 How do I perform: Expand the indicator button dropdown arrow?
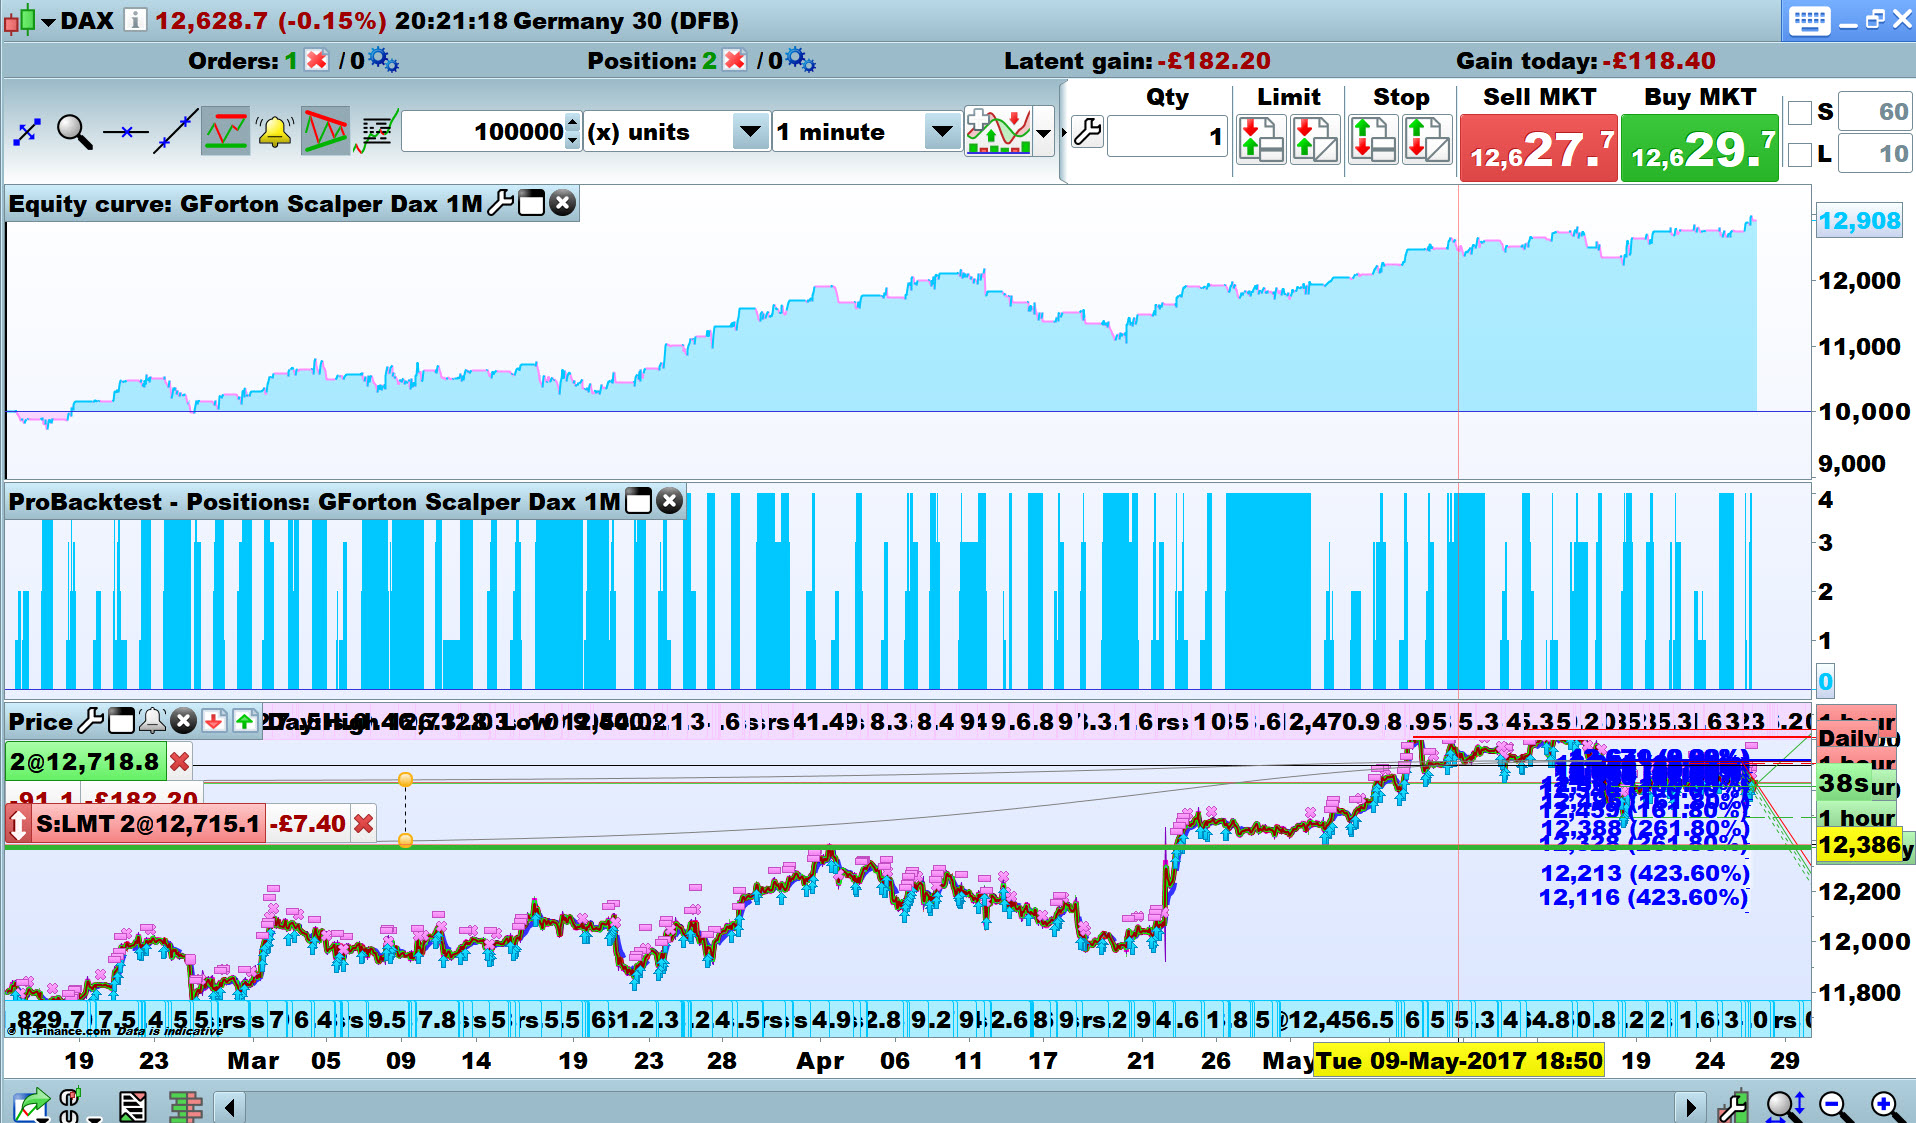click(x=1044, y=132)
